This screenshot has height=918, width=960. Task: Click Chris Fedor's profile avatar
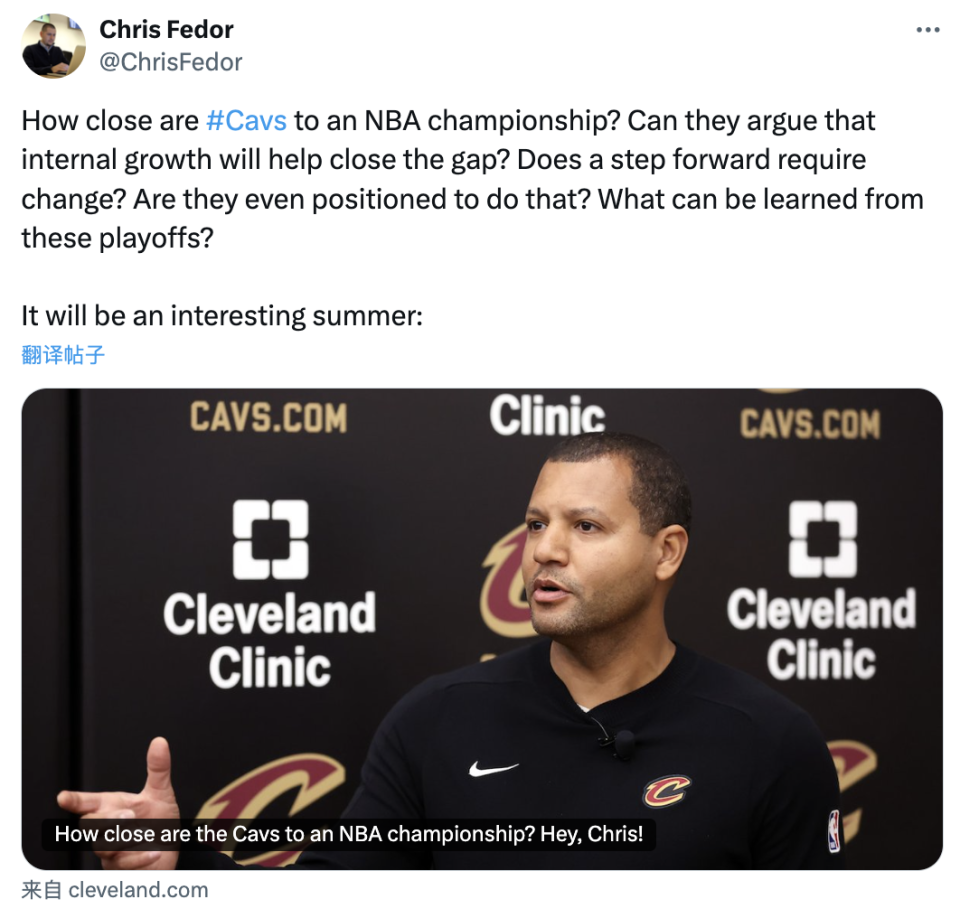(54, 46)
